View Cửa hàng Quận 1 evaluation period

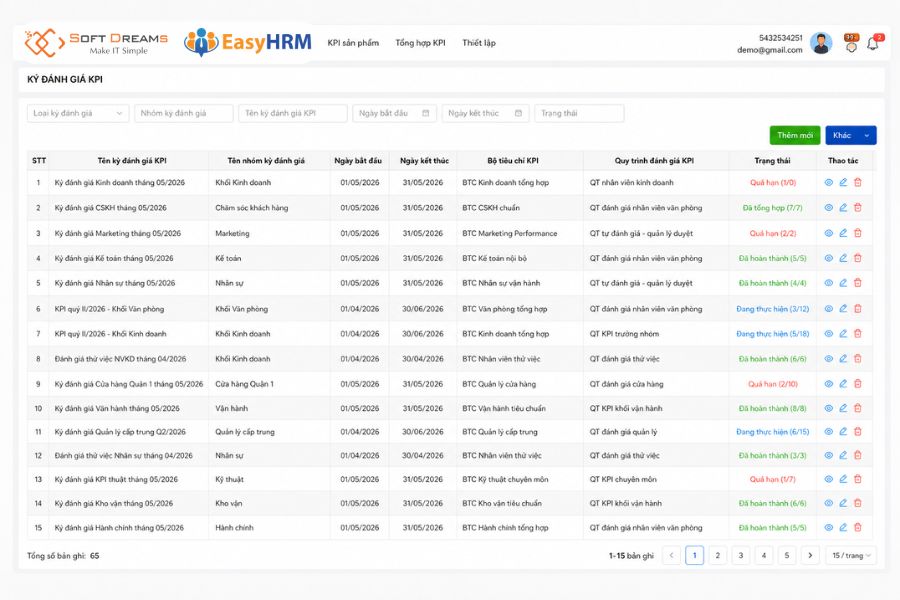coord(828,384)
